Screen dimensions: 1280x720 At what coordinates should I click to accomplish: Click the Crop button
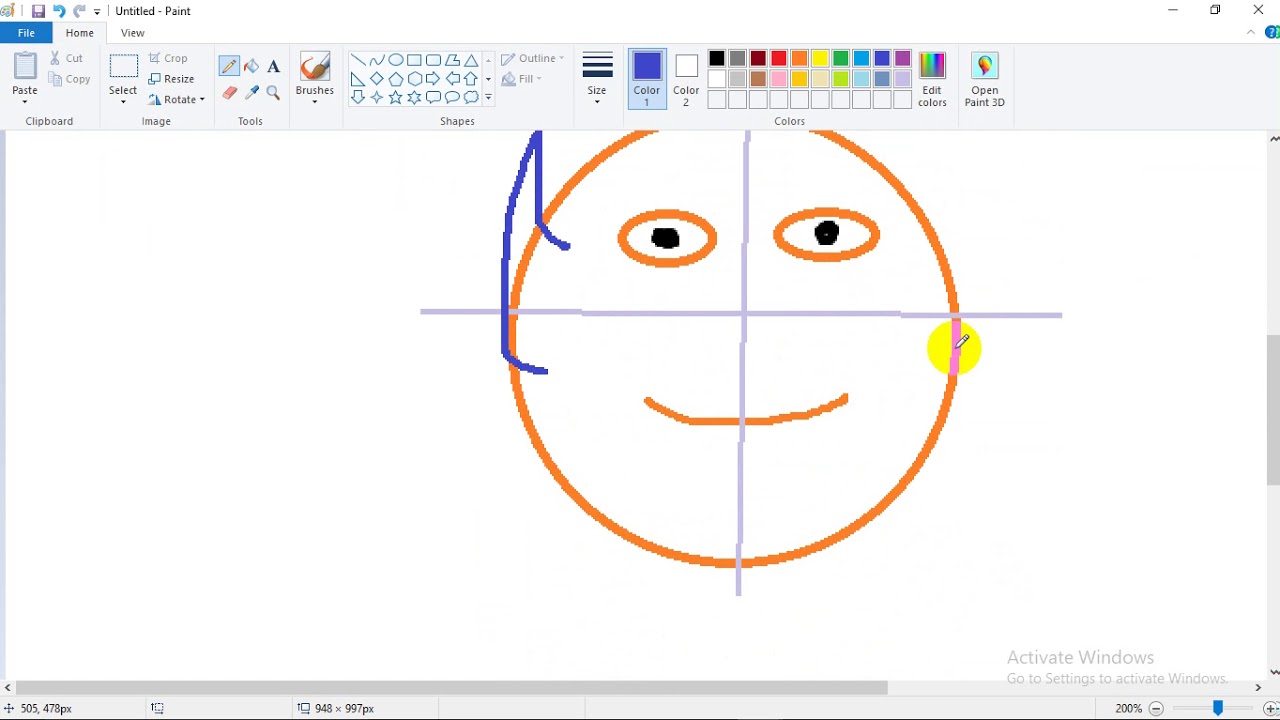(x=168, y=58)
